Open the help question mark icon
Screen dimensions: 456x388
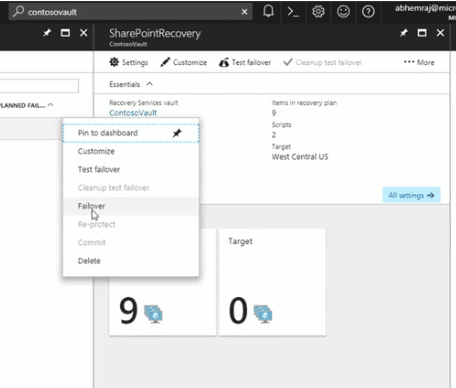click(x=368, y=12)
